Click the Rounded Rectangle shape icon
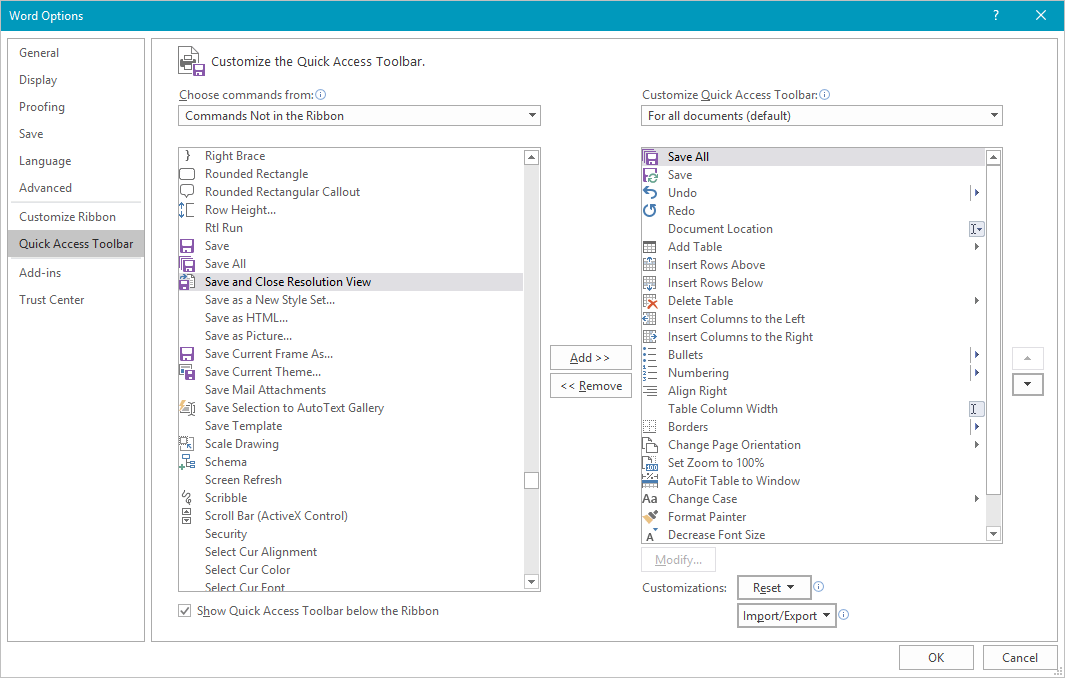Image resolution: width=1065 pixels, height=678 pixels. tap(187, 174)
